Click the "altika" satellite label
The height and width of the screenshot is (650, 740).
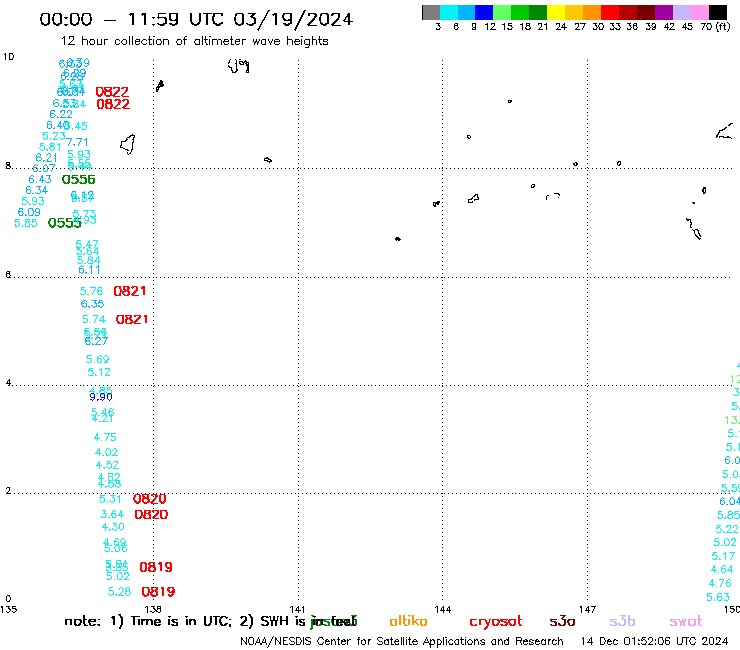408,621
